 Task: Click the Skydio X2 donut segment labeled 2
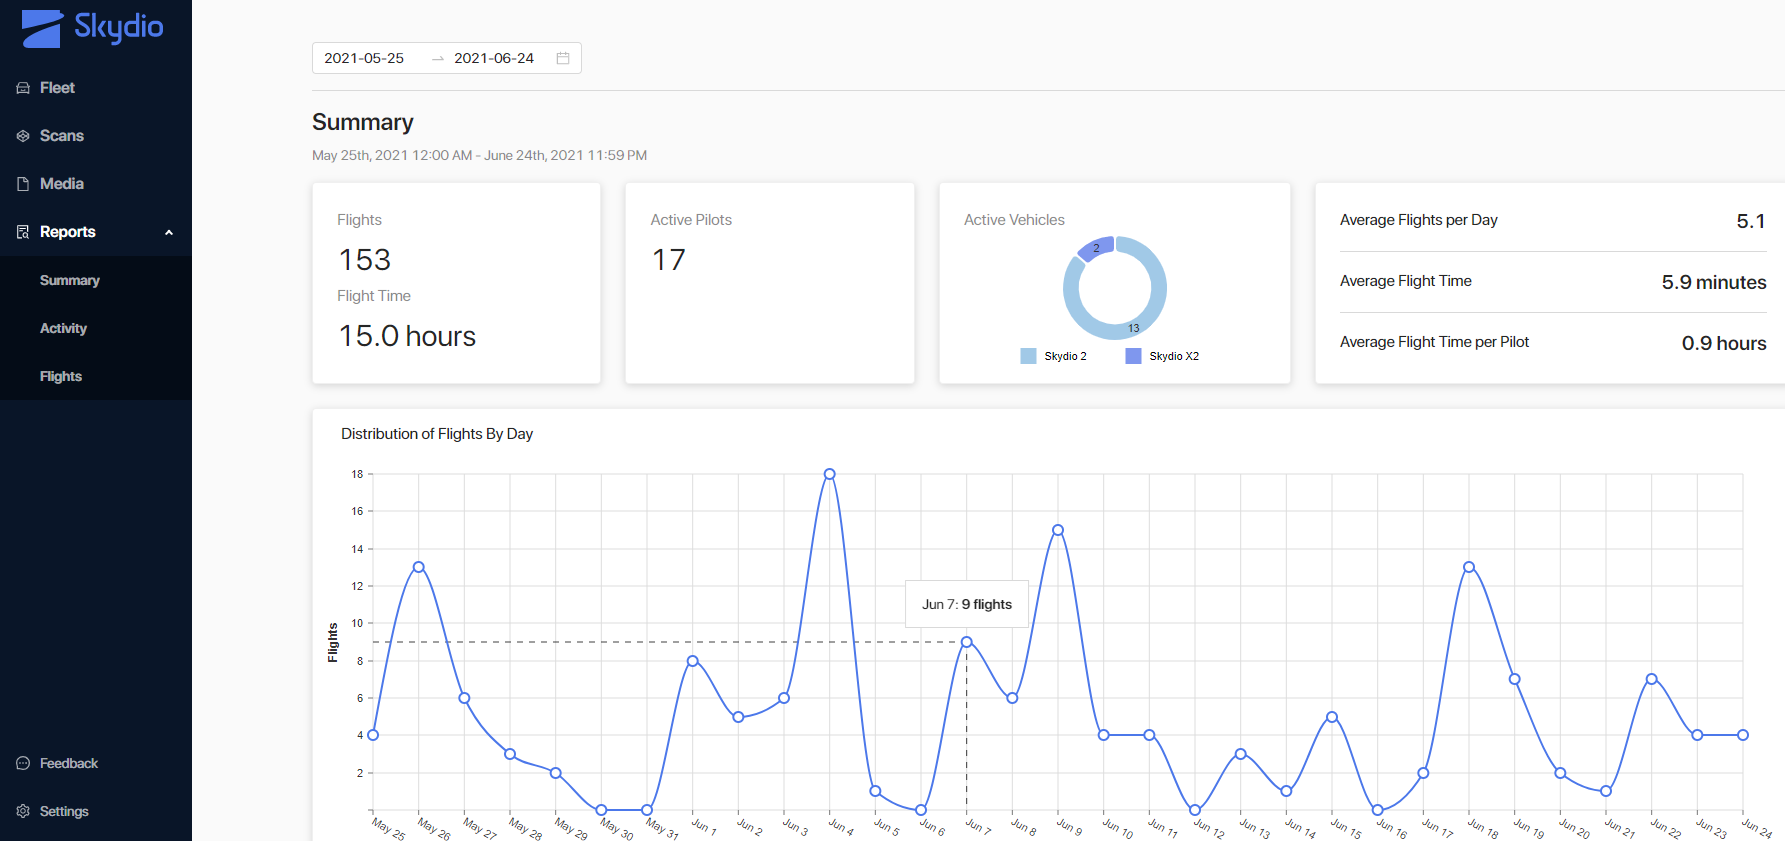pos(1096,248)
